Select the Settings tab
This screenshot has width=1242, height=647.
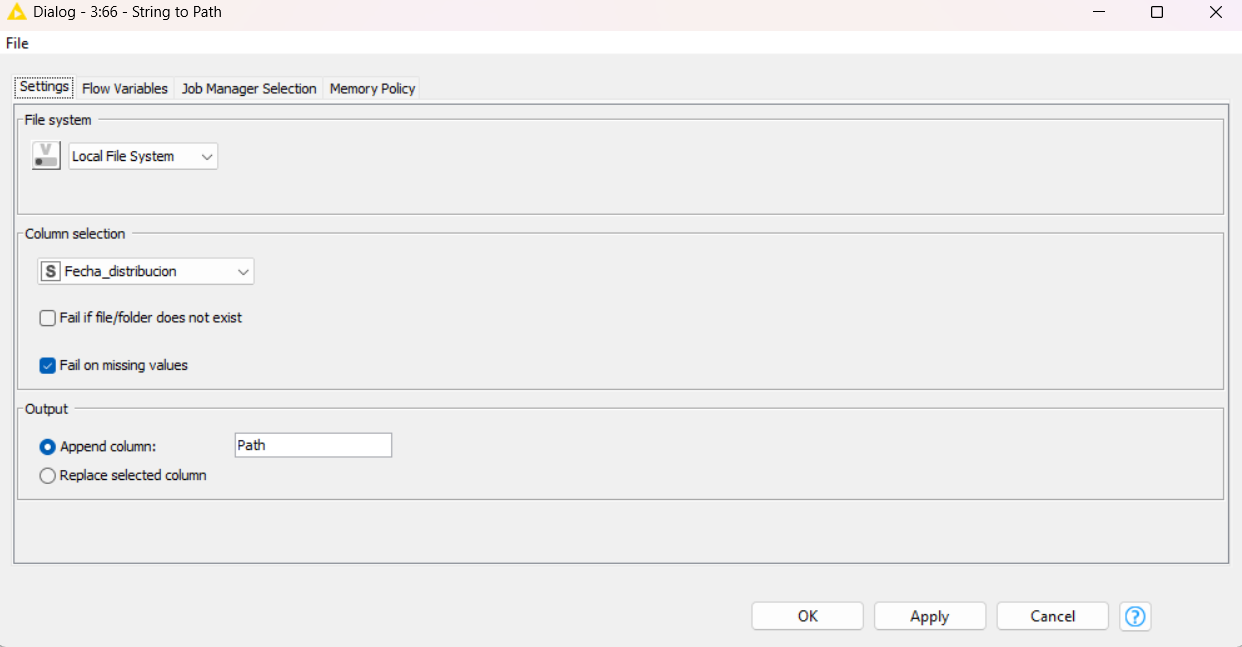tap(44, 87)
